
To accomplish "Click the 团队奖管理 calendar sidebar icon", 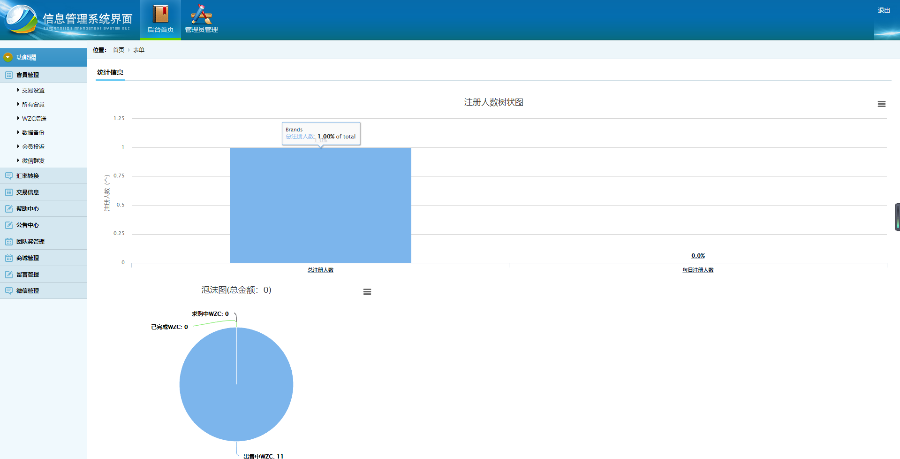I will point(9,242).
